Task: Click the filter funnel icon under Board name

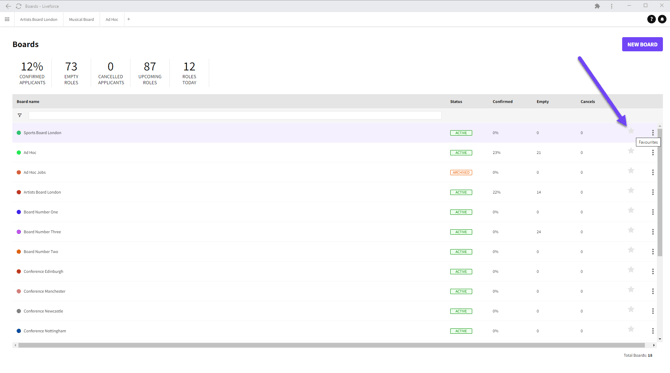Action: tap(20, 115)
